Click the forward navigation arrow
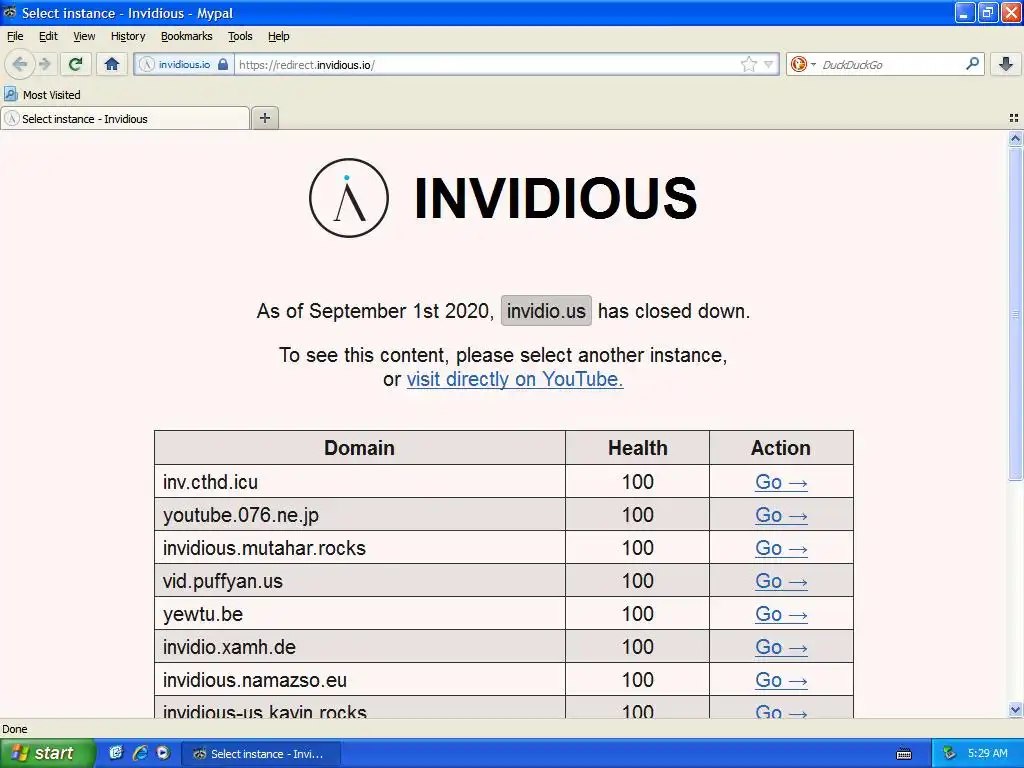1024x768 pixels. [x=44, y=64]
